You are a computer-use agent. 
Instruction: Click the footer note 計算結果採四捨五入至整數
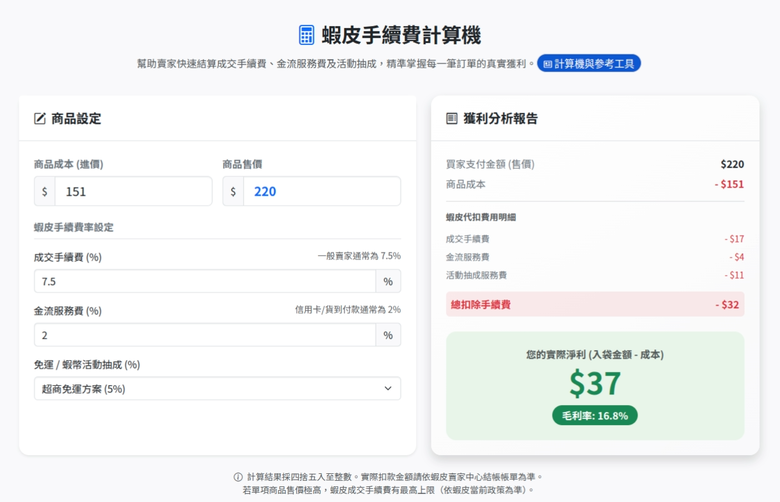point(393,477)
